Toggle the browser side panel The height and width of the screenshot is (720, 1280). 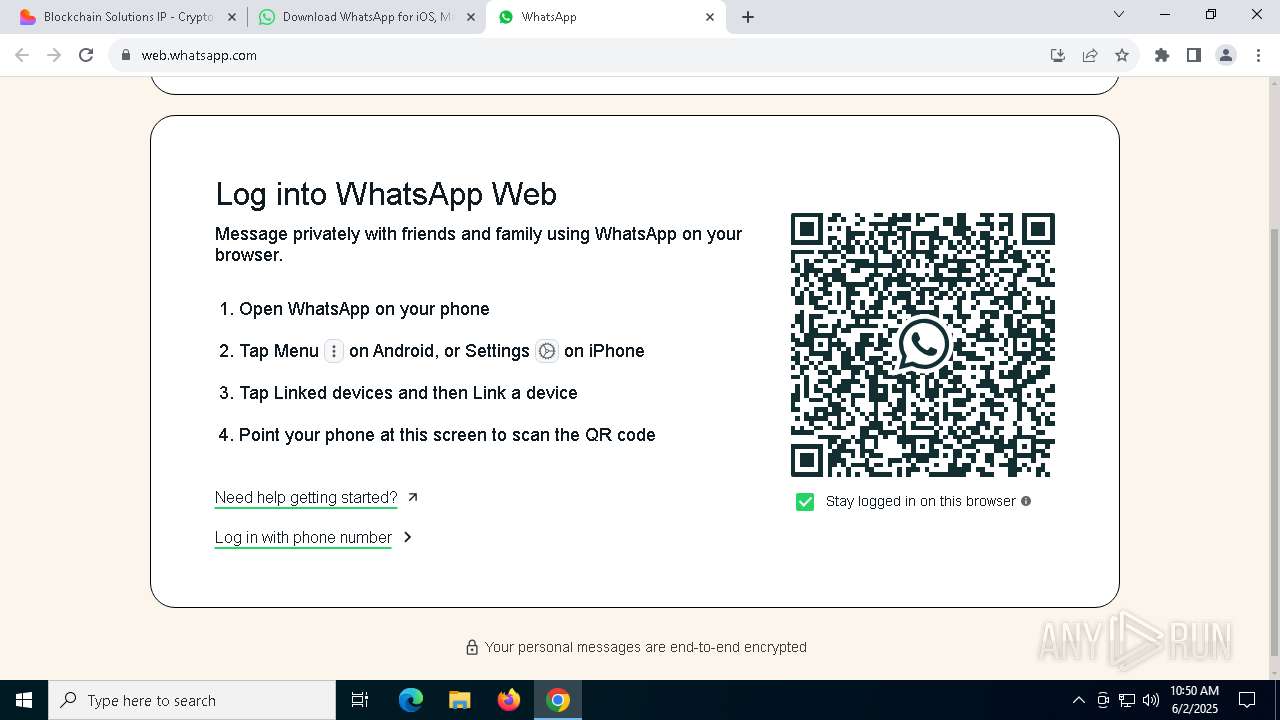point(1194,55)
